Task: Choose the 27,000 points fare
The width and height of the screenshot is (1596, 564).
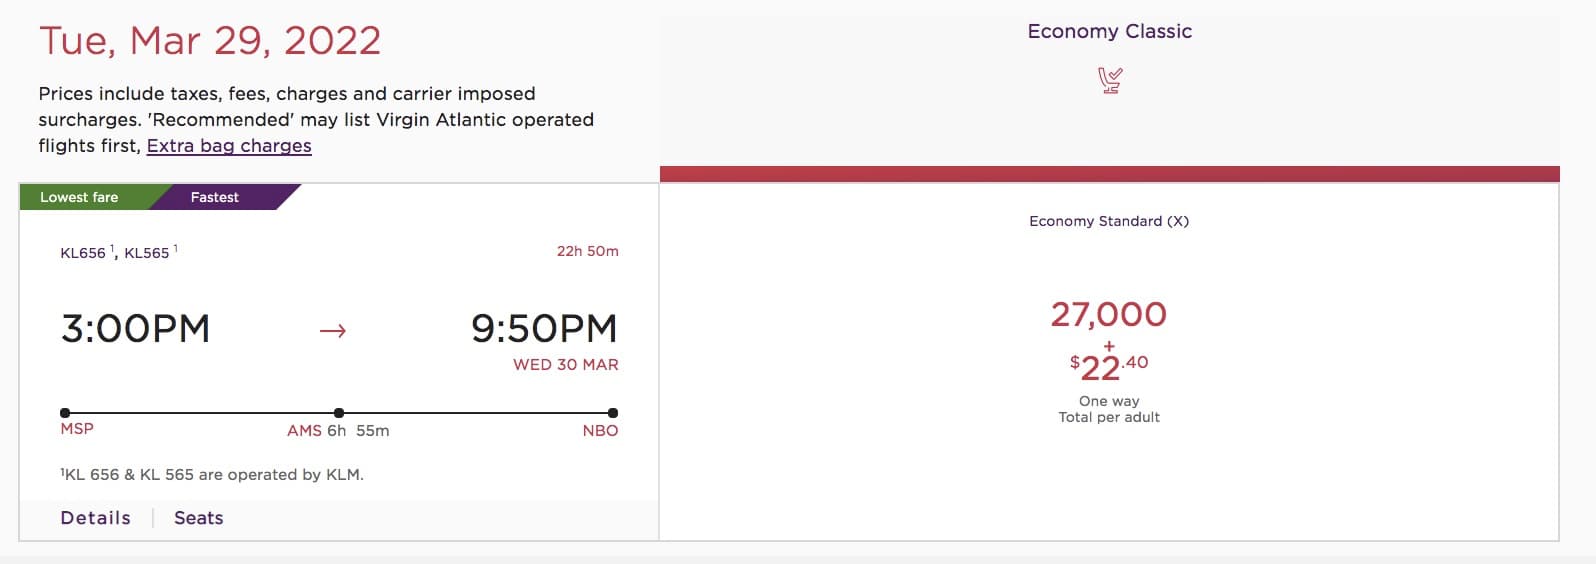Action: coord(1109,314)
